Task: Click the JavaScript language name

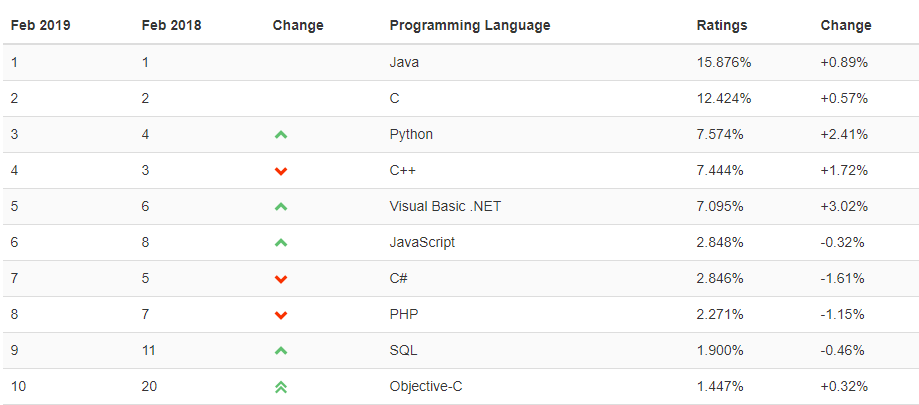Action: coord(422,243)
